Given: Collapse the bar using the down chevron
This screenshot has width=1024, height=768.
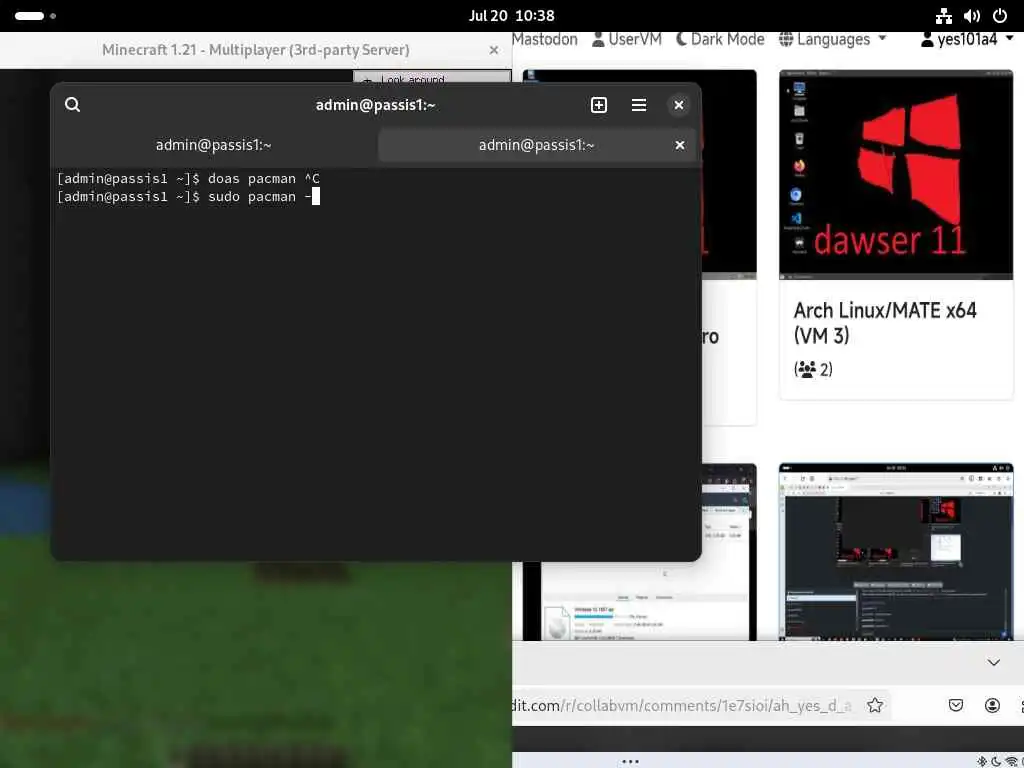Looking at the screenshot, I should [x=993, y=662].
